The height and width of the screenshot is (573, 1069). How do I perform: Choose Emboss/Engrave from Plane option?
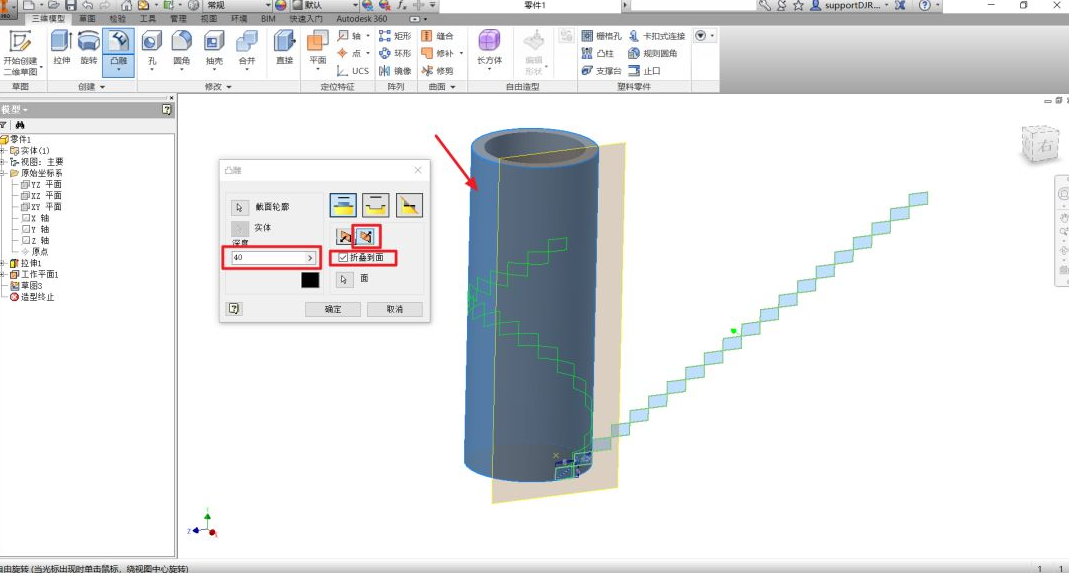tap(409, 205)
